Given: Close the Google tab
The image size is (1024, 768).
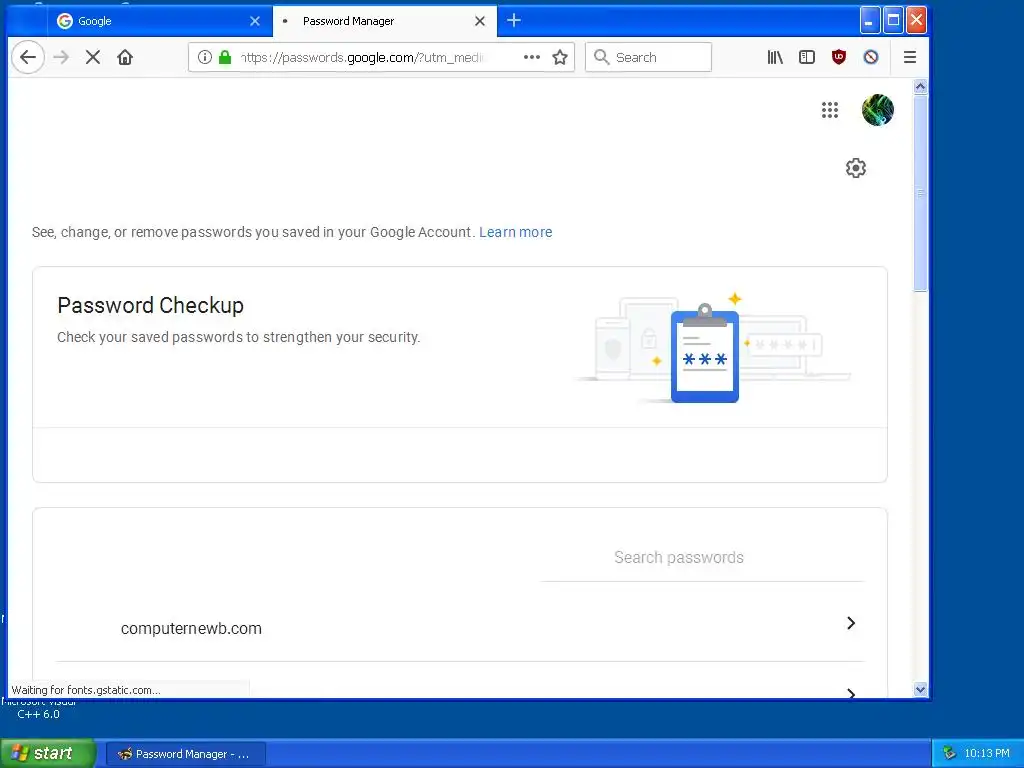Looking at the screenshot, I should [x=255, y=21].
